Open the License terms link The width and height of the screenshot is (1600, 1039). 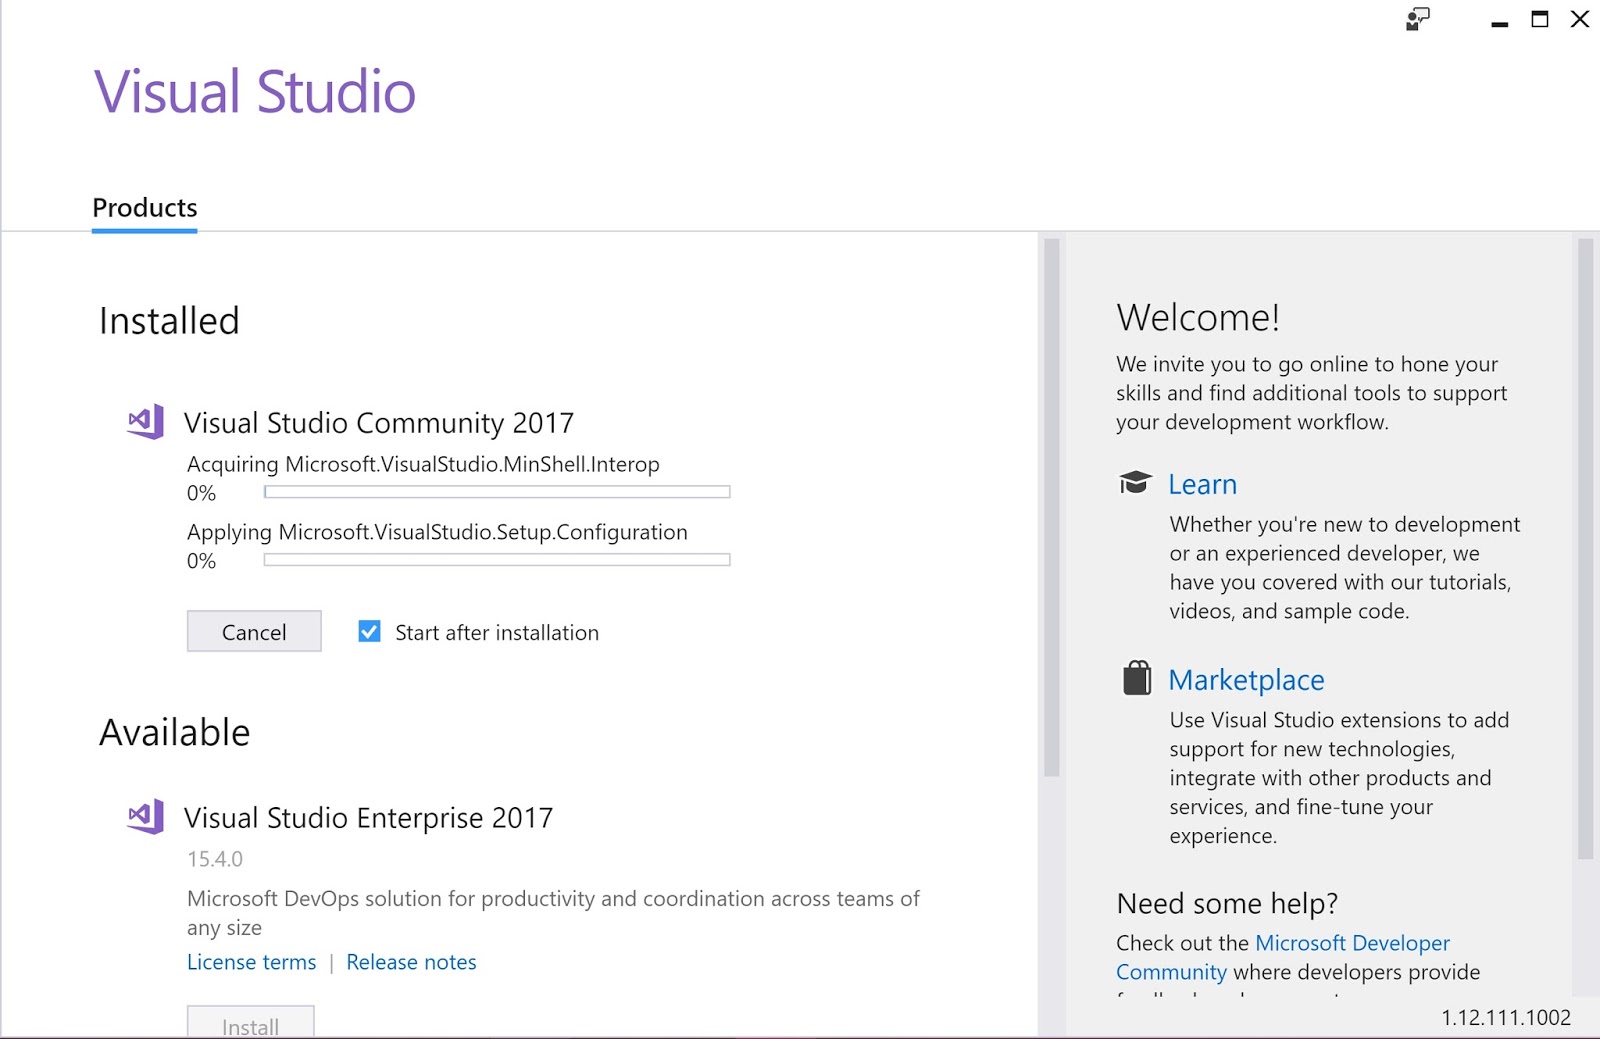pyautogui.click(x=251, y=962)
